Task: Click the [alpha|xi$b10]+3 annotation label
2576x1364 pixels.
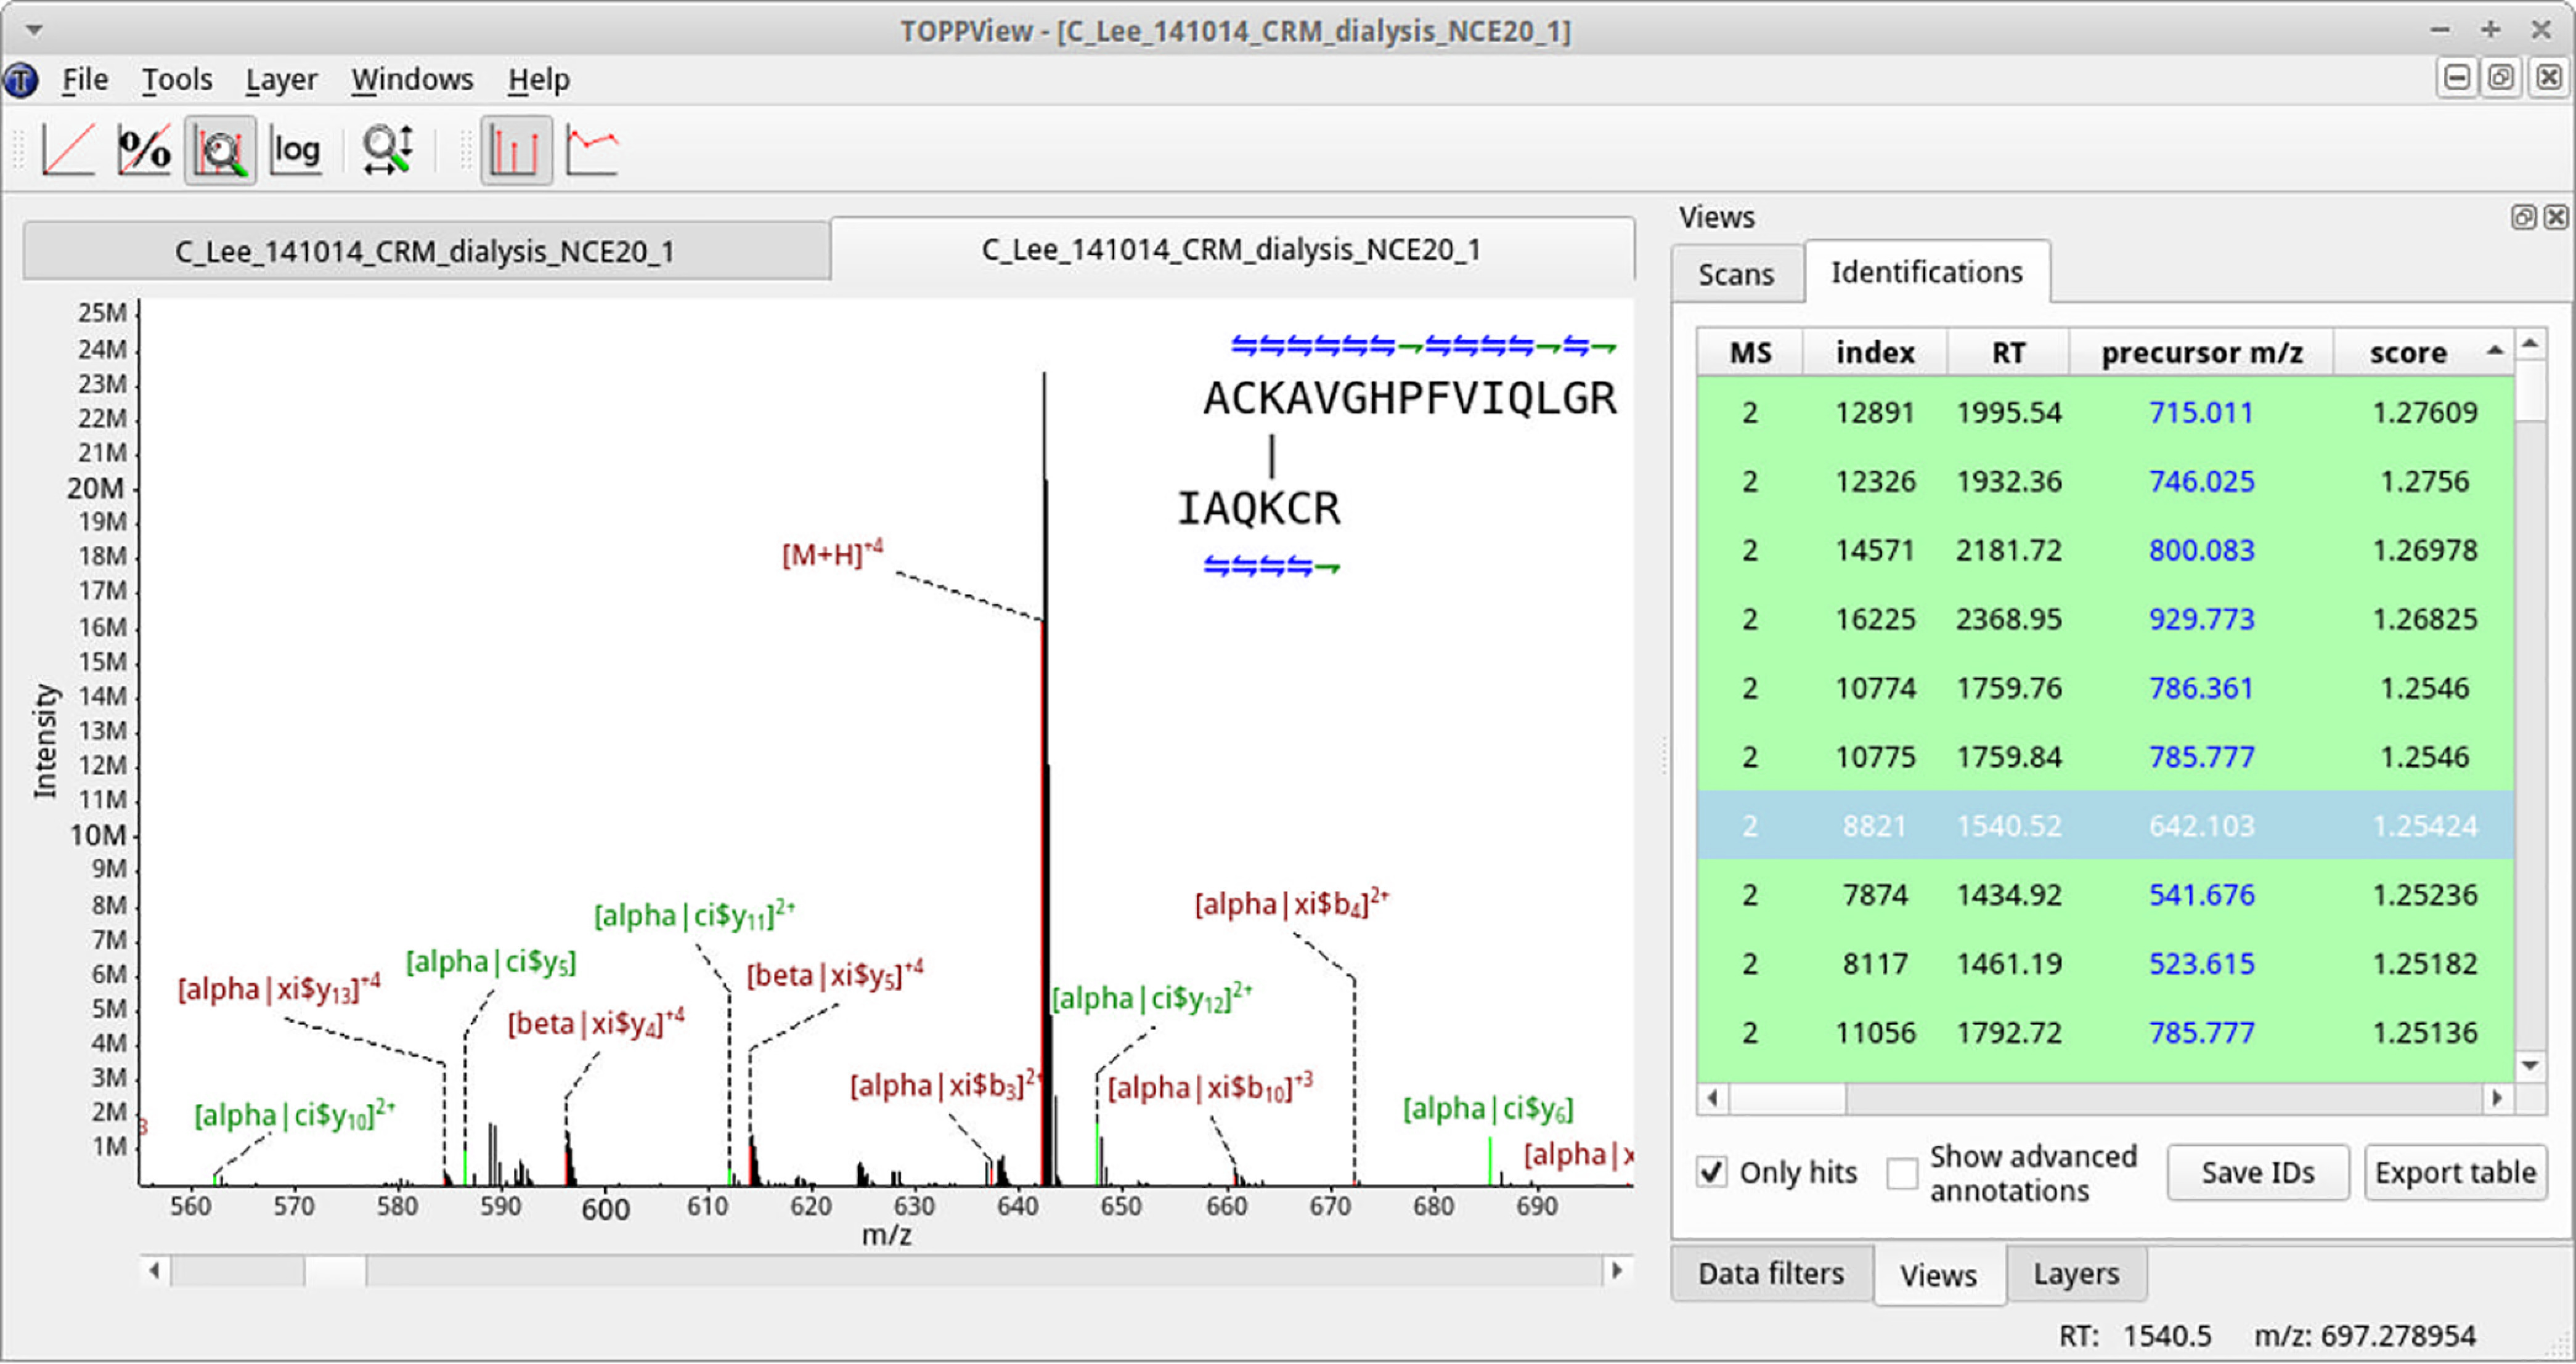Action: pos(1210,1087)
